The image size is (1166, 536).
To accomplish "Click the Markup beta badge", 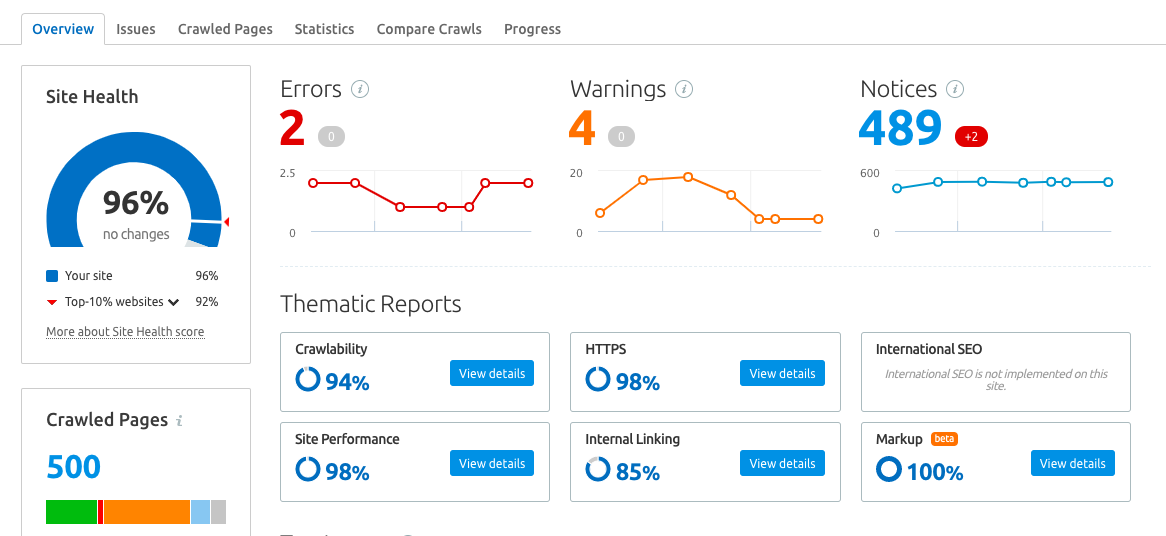I will click(945, 439).
